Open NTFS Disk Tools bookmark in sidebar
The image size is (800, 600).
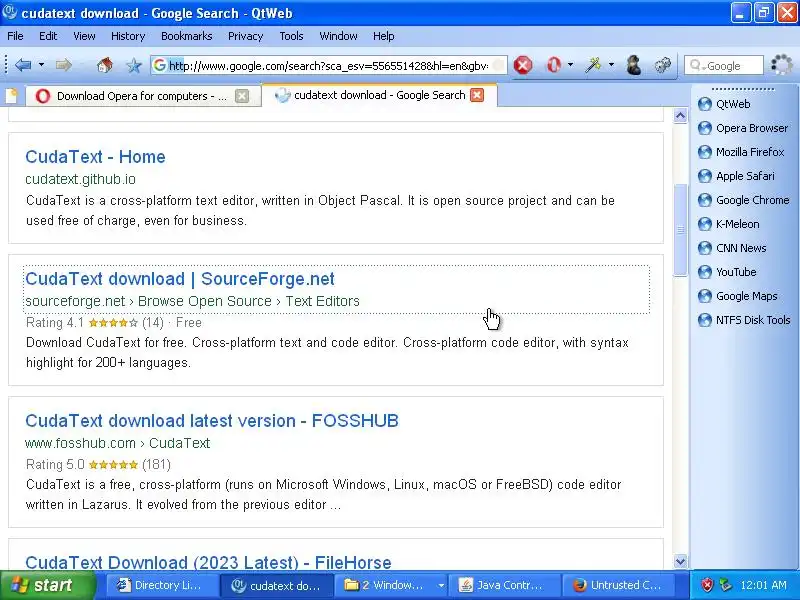pyautogui.click(x=744, y=320)
